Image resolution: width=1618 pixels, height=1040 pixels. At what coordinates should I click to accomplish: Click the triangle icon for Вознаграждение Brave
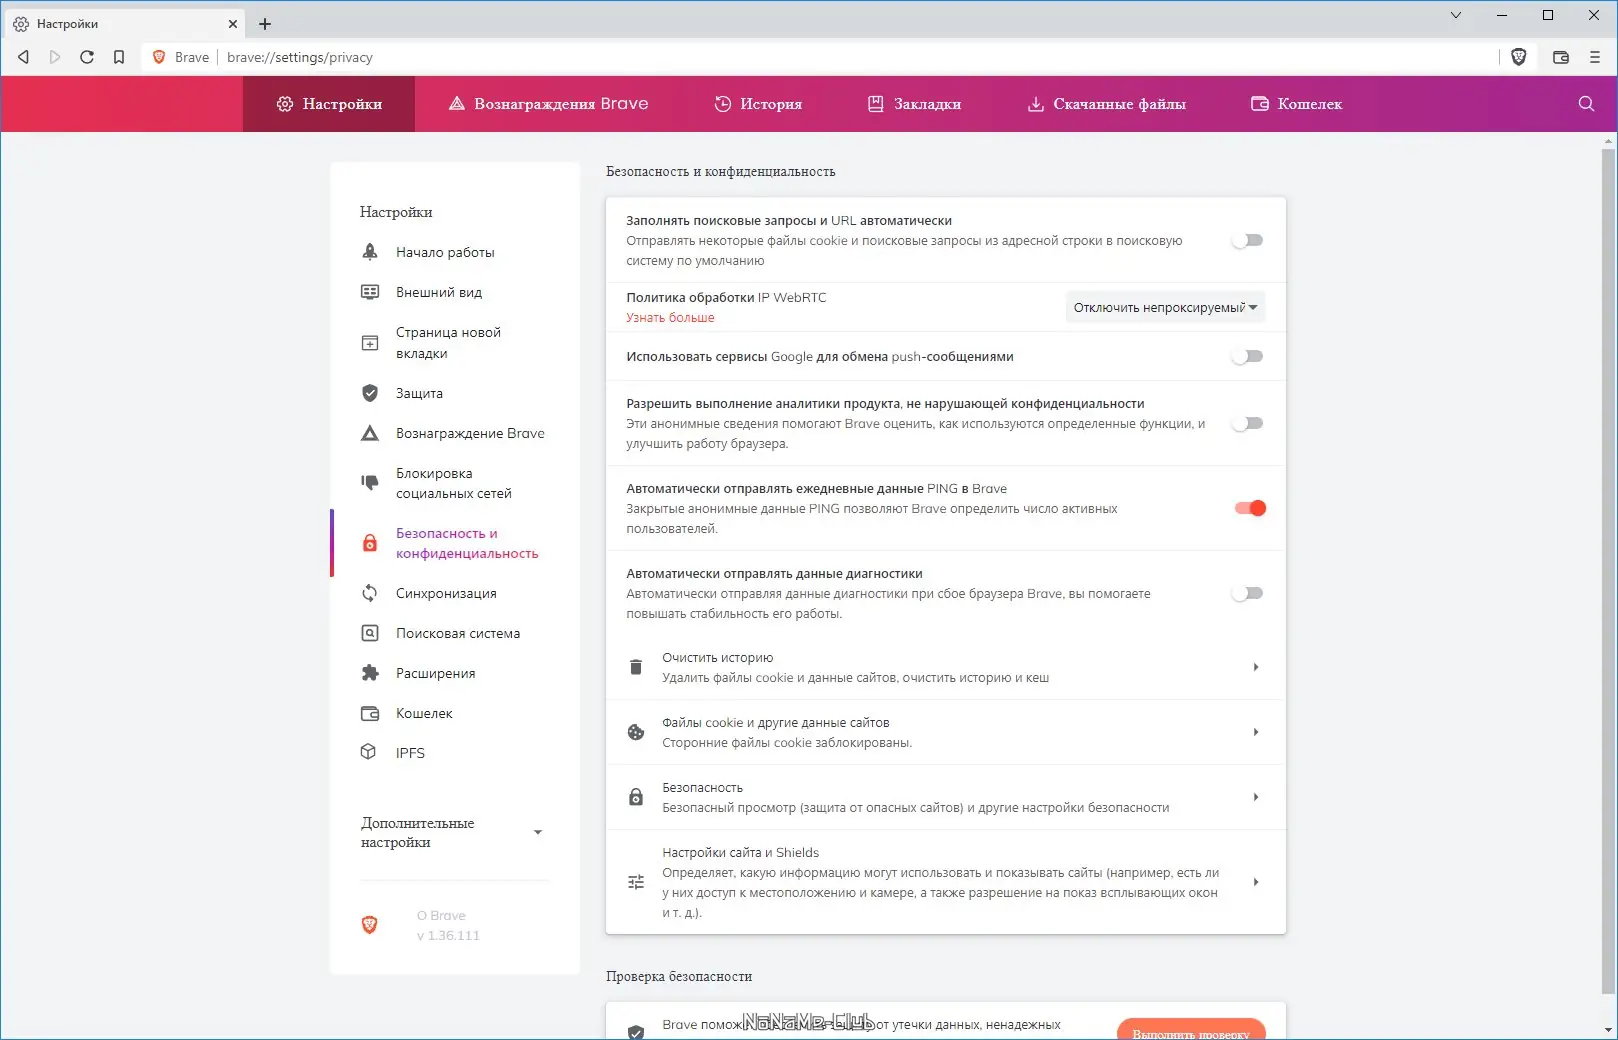[x=370, y=433]
